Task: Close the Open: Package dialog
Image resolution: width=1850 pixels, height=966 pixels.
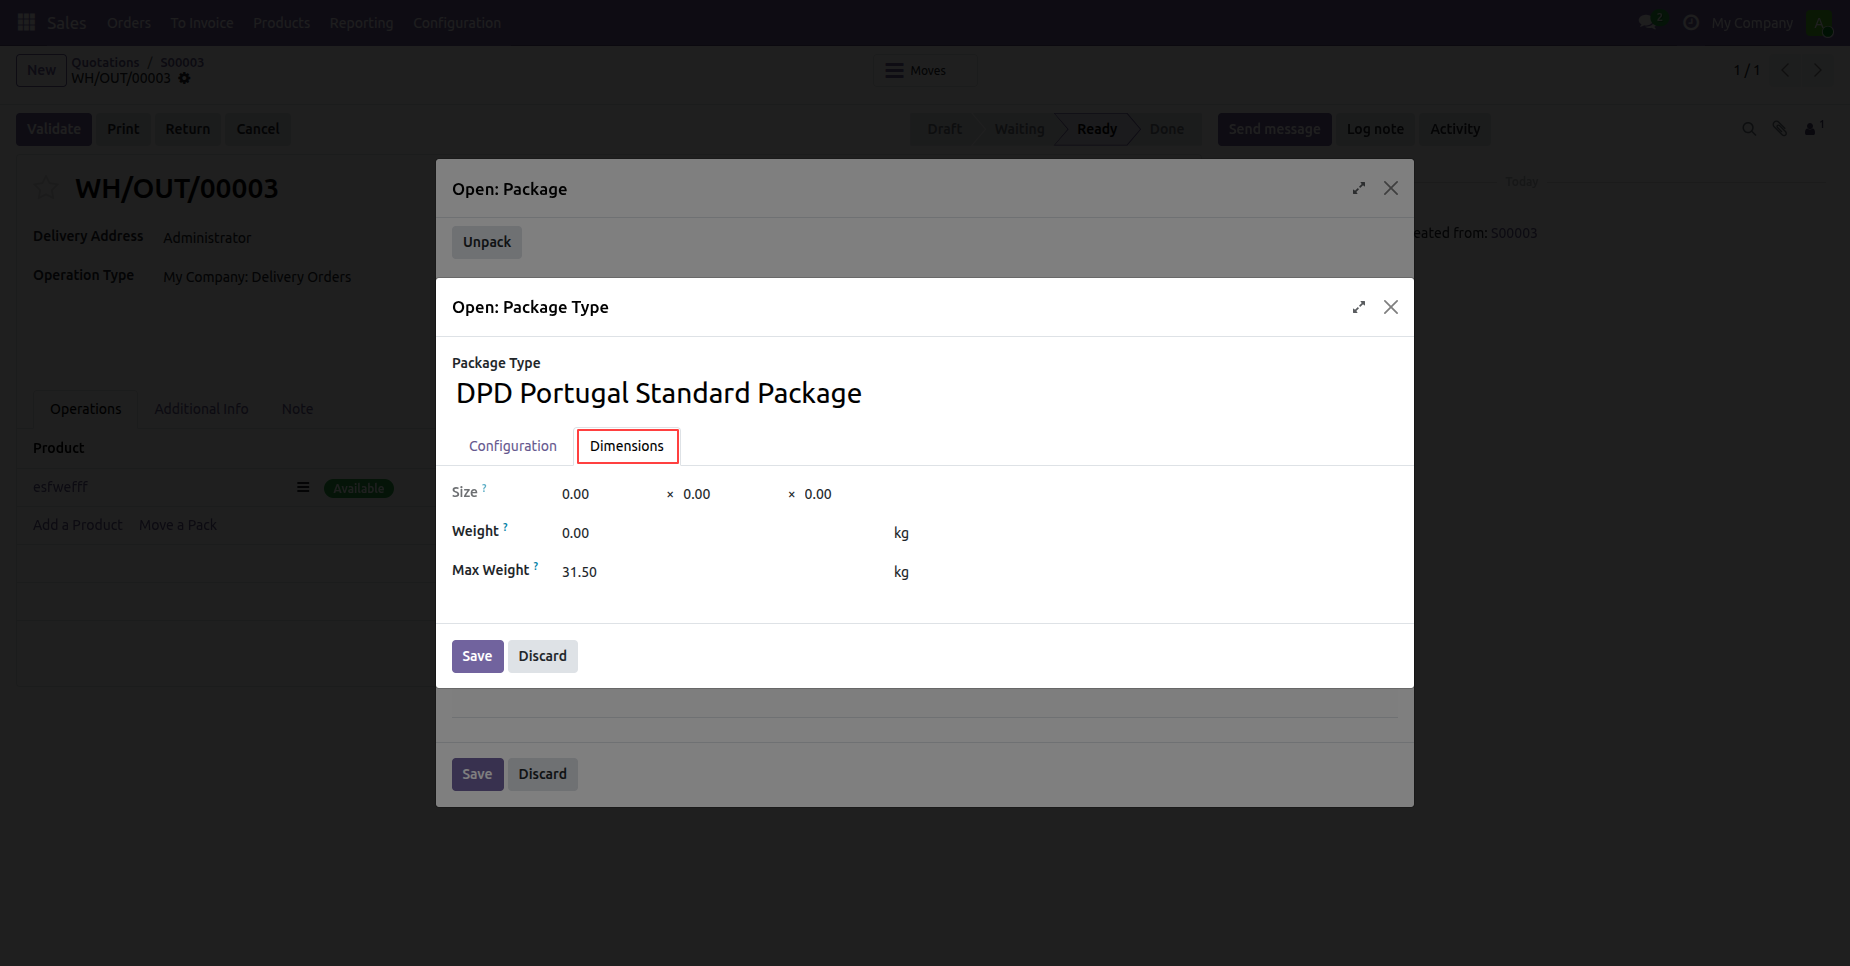Action: point(1391,188)
